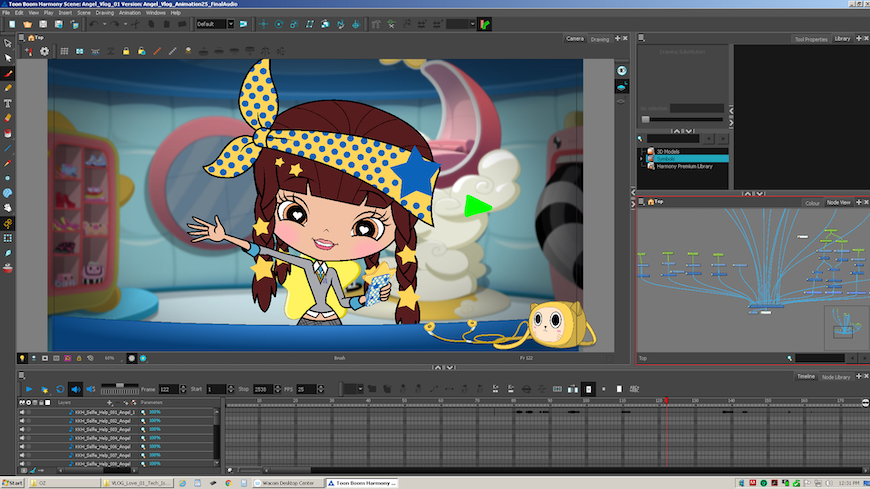Screen dimensions: 870x489
Task: Click the Rotate animation tool icon
Action: pyautogui.click(x=279, y=24)
